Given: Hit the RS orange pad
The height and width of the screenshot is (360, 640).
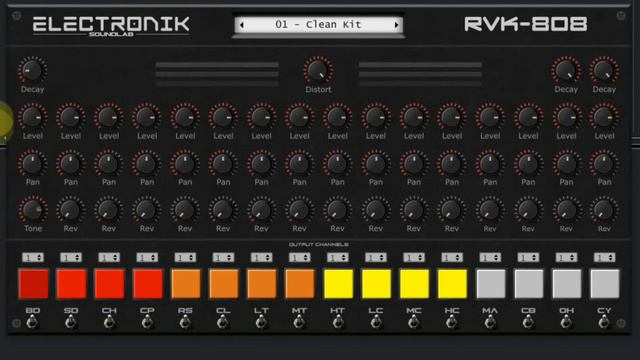Looking at the screenshot, I should point(186,284).
